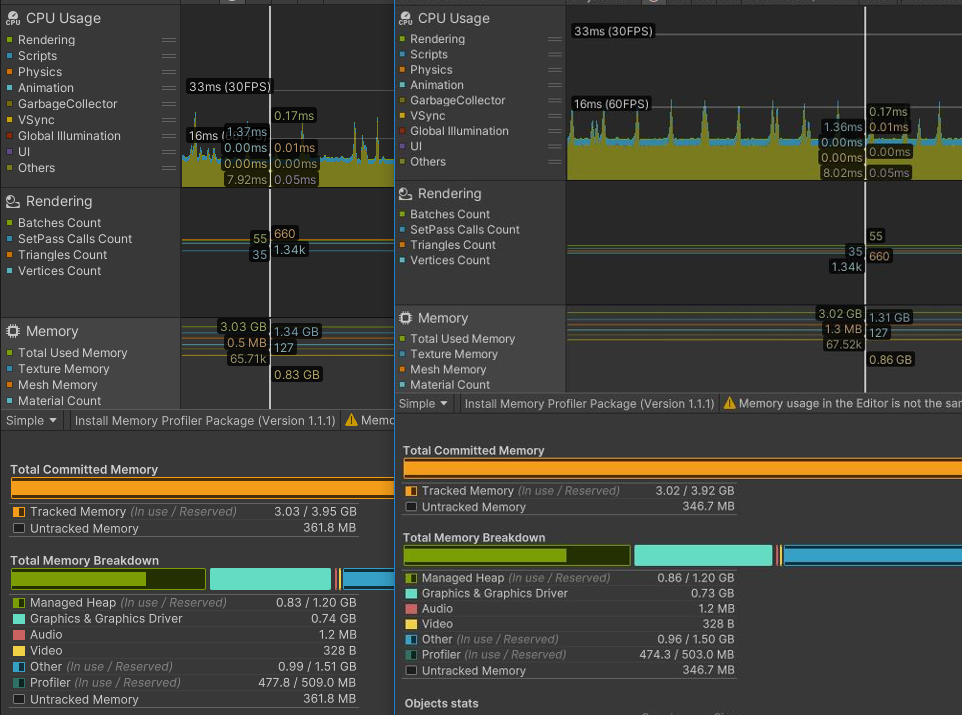962x715 pixels.
Task: Click the Memory chip icon in left profiler
Action: tap(13, 332)
